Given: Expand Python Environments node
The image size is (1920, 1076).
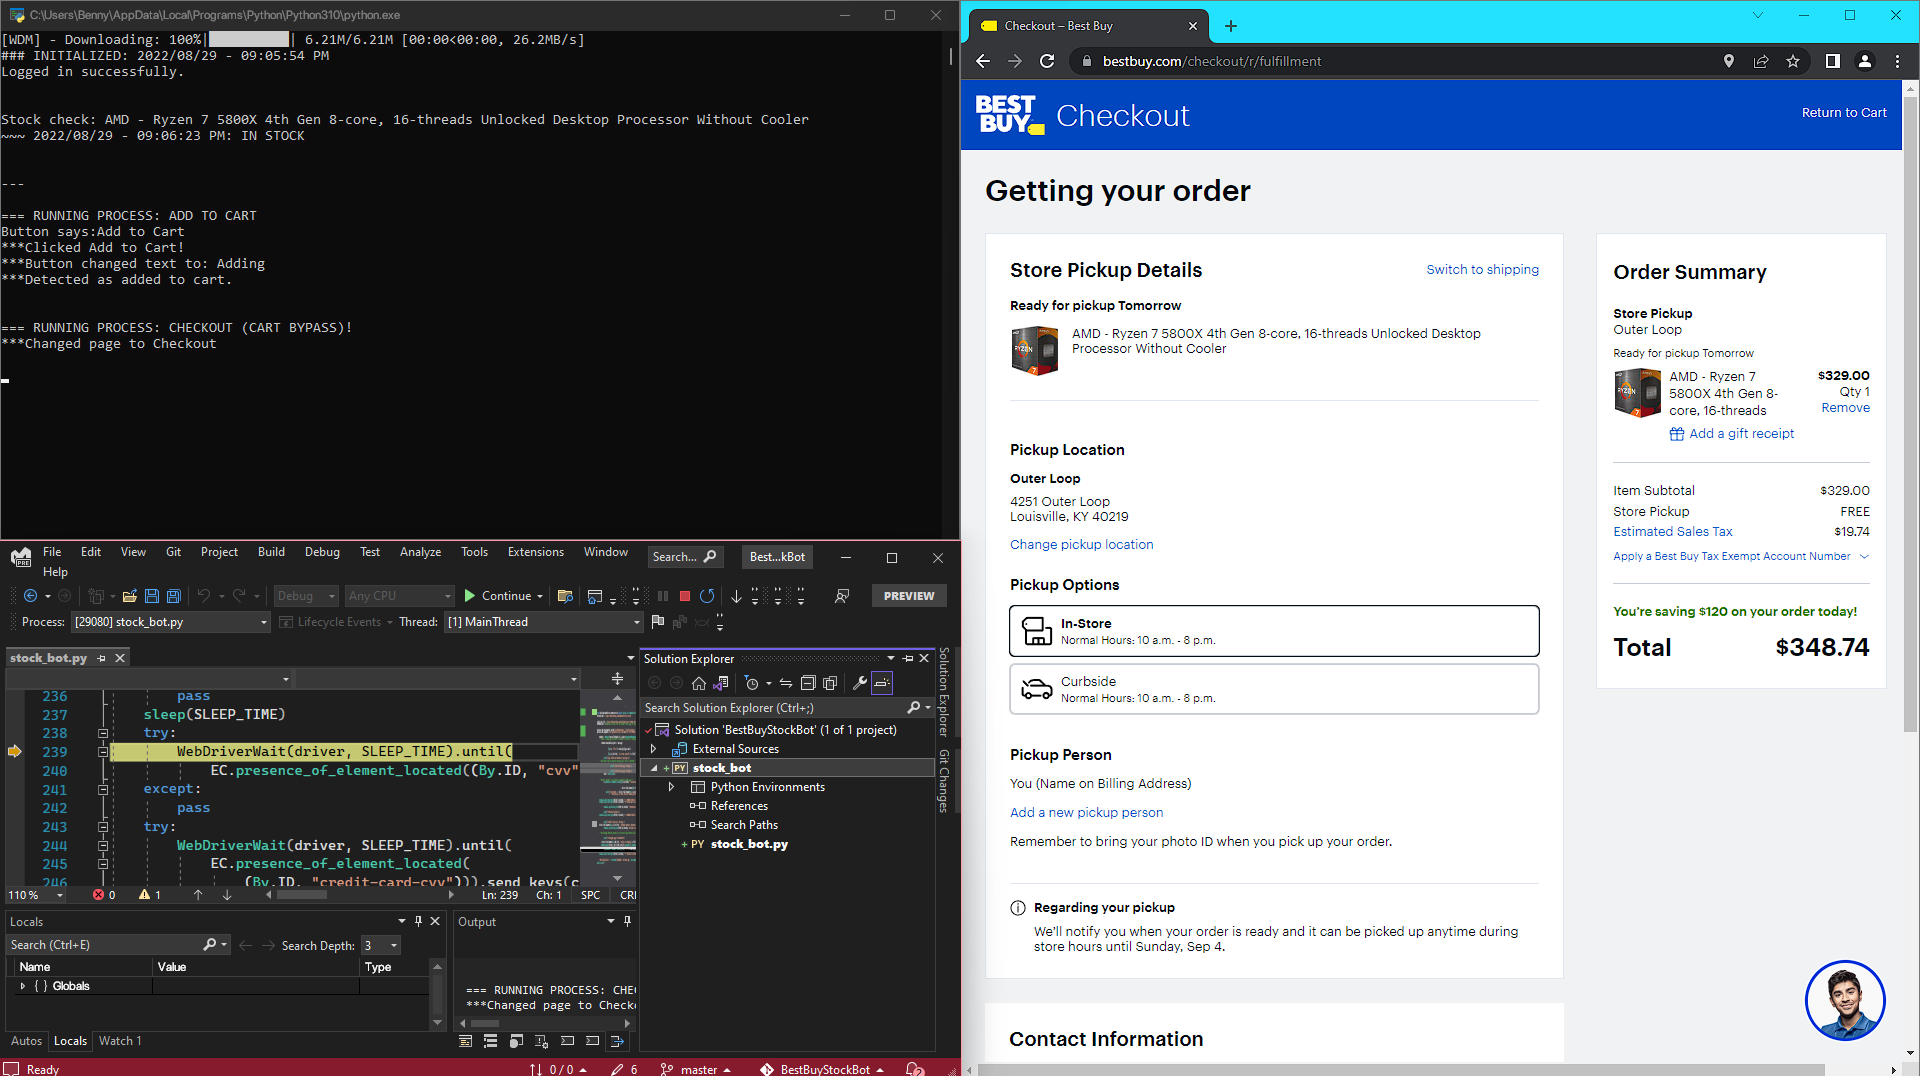Looking at the screenshot, I should (x=672, y=787).
